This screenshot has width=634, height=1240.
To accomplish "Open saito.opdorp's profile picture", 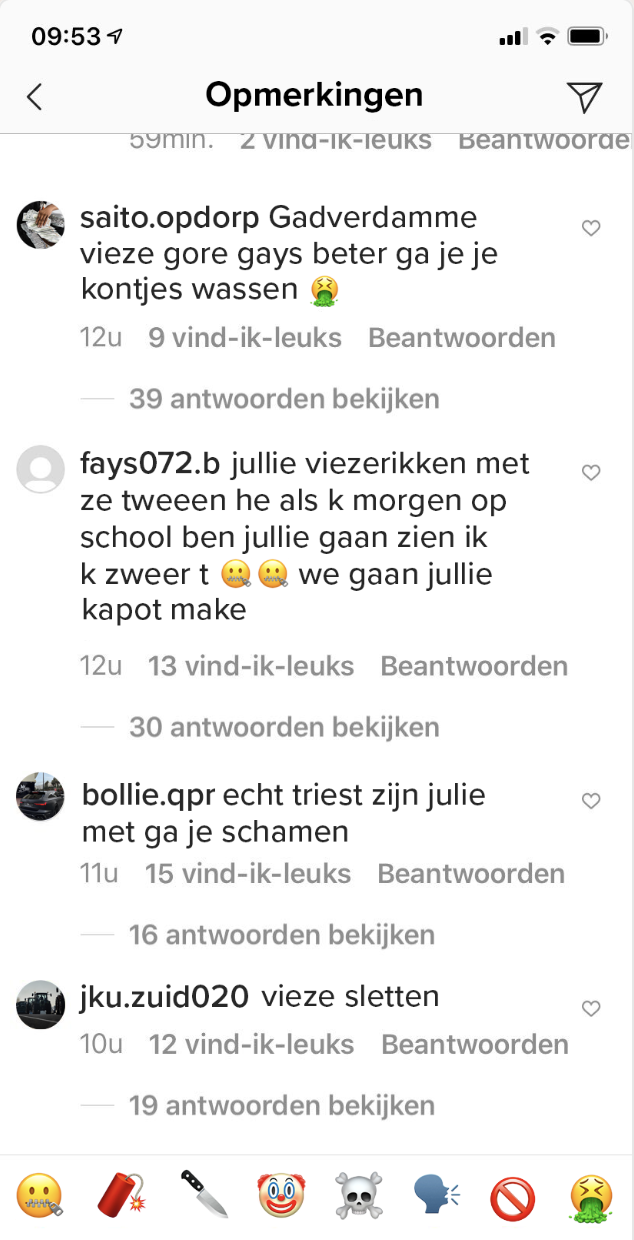I will tap(41, 224).
